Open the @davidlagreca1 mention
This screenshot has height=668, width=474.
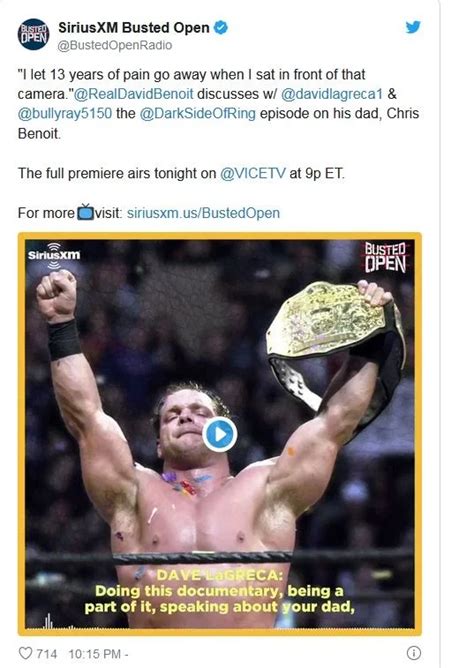[x=332, y=94]
